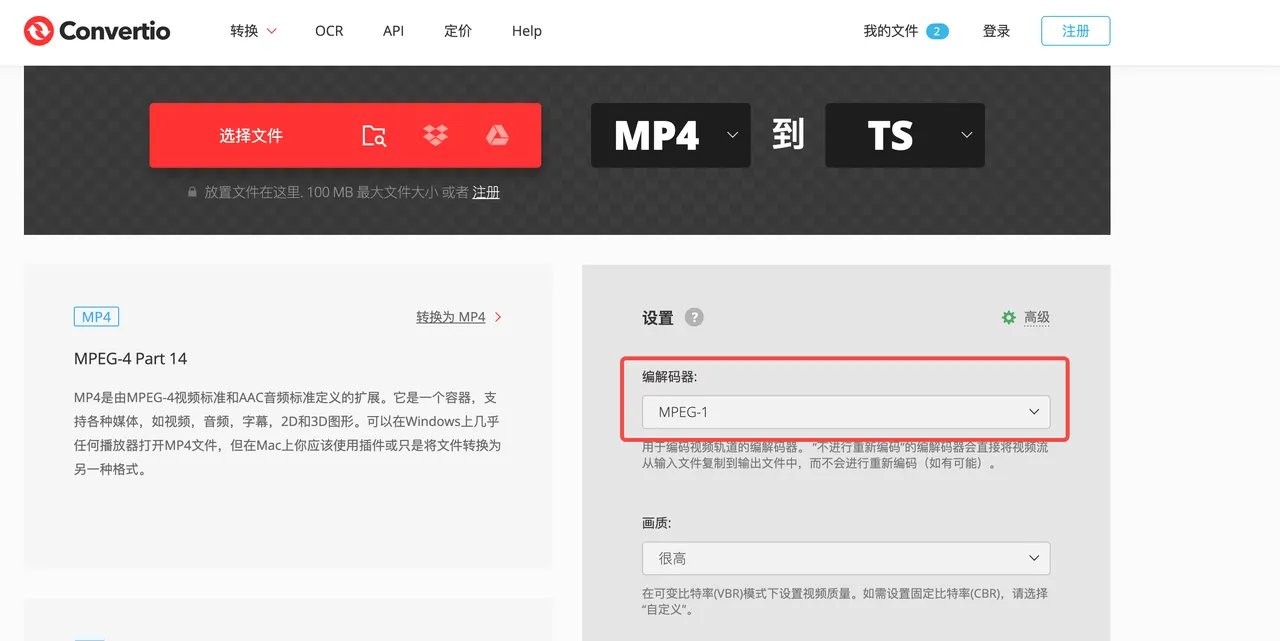Browse files with the folder search icon
This screenshot has height=641, width=1280.
pos(374,135)
